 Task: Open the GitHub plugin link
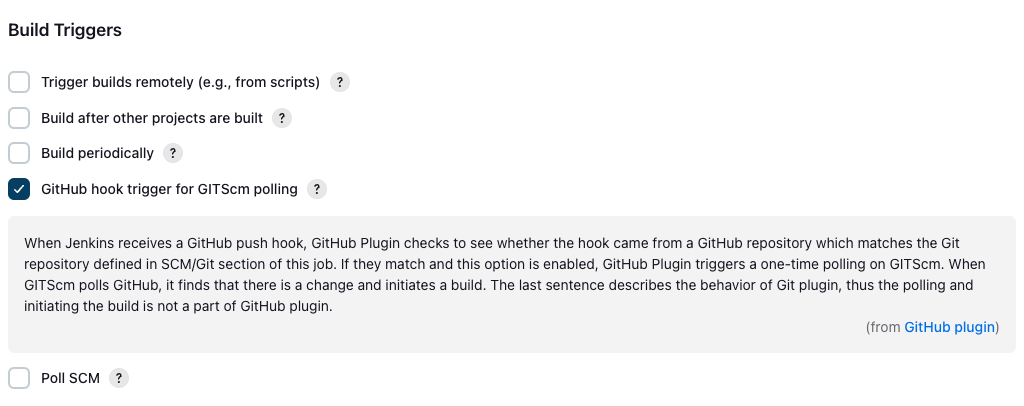pyautogui.click(x=950, y=327)
